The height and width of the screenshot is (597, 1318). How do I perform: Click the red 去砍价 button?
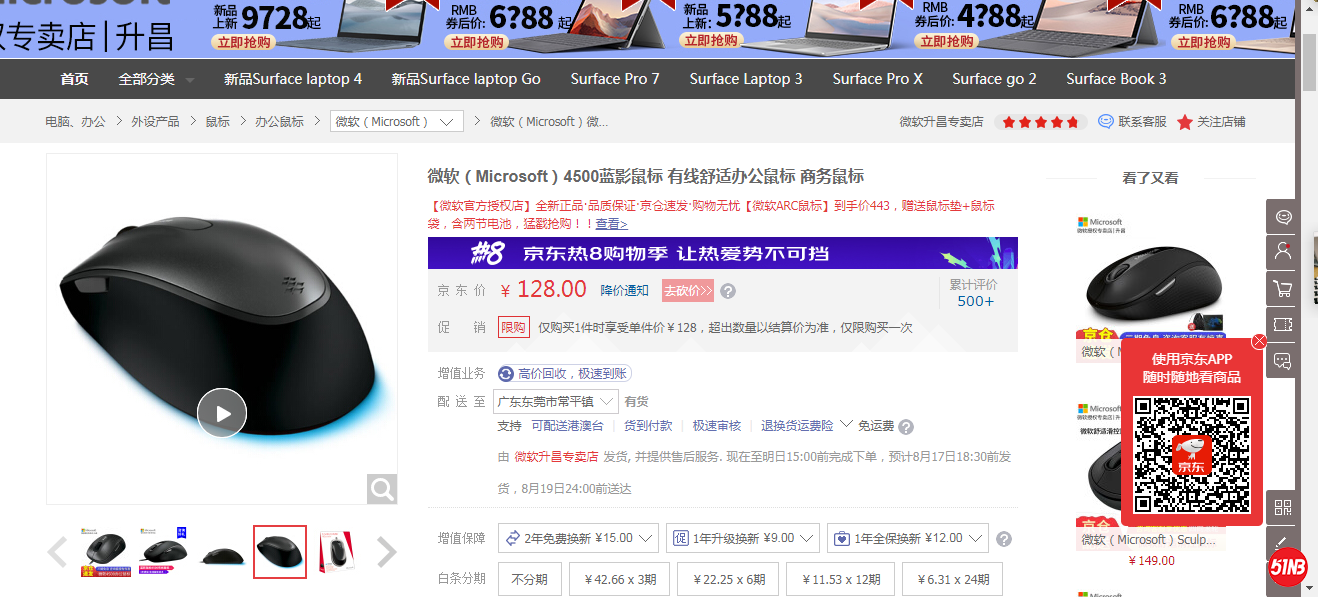[x=687, y=291]
